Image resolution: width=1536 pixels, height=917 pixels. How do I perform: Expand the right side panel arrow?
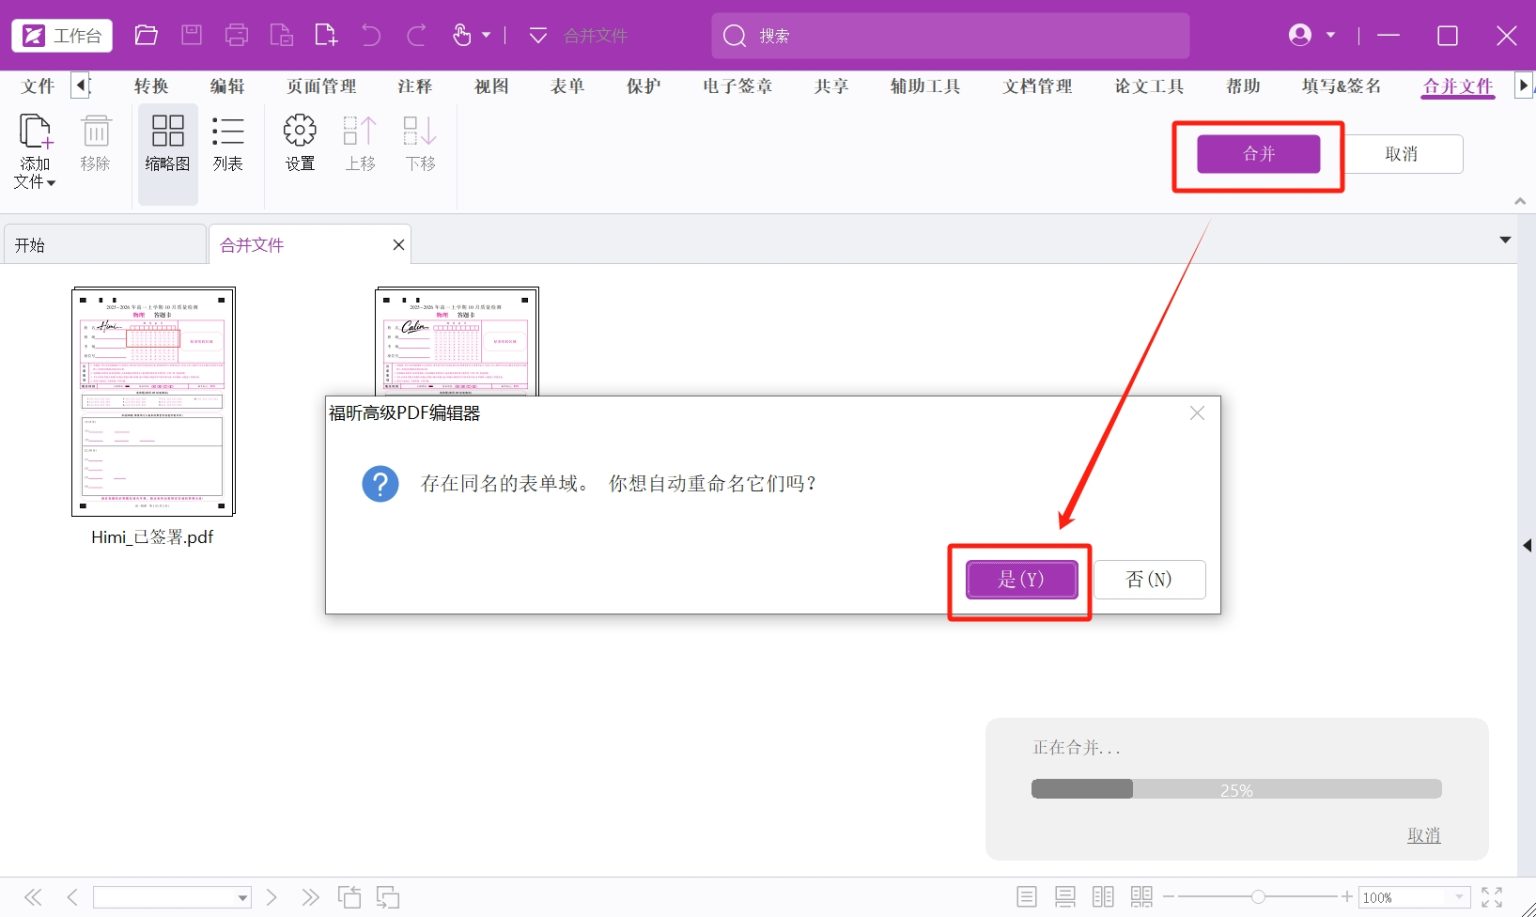[x=1527, y=545]
